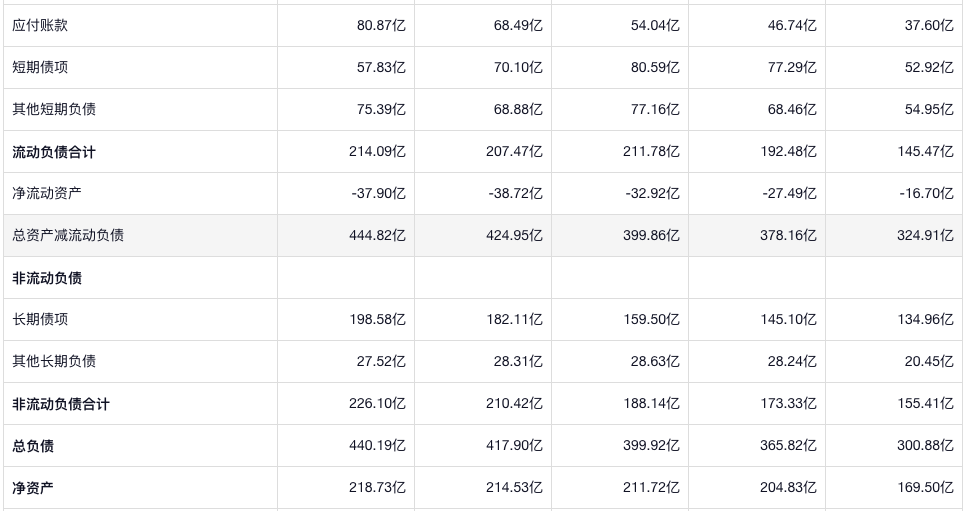Select the 长期债项 row label
Image resolution: width=966 pixels, height=511 pixels.
40,319
